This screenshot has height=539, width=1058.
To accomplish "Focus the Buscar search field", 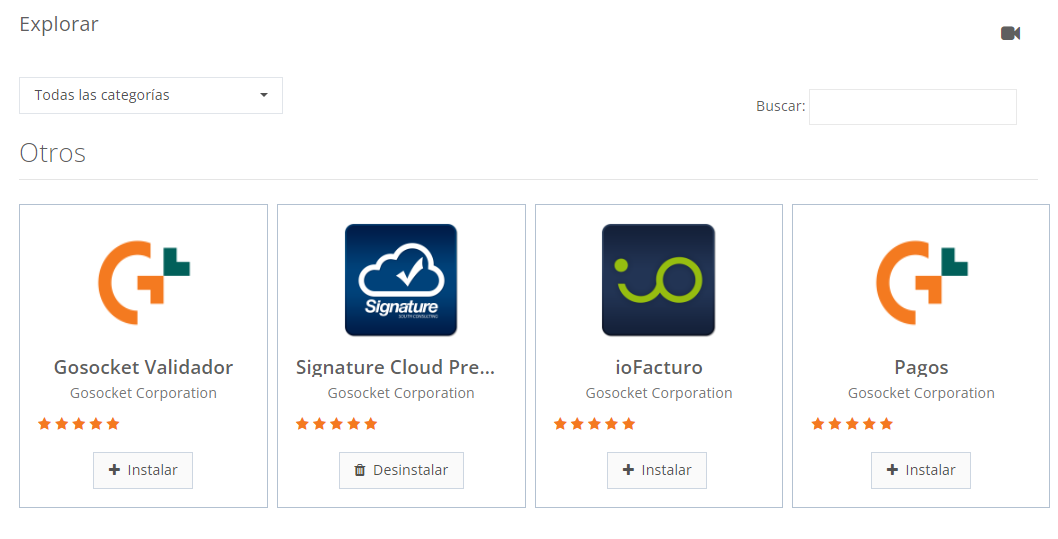I will [912, 107].
